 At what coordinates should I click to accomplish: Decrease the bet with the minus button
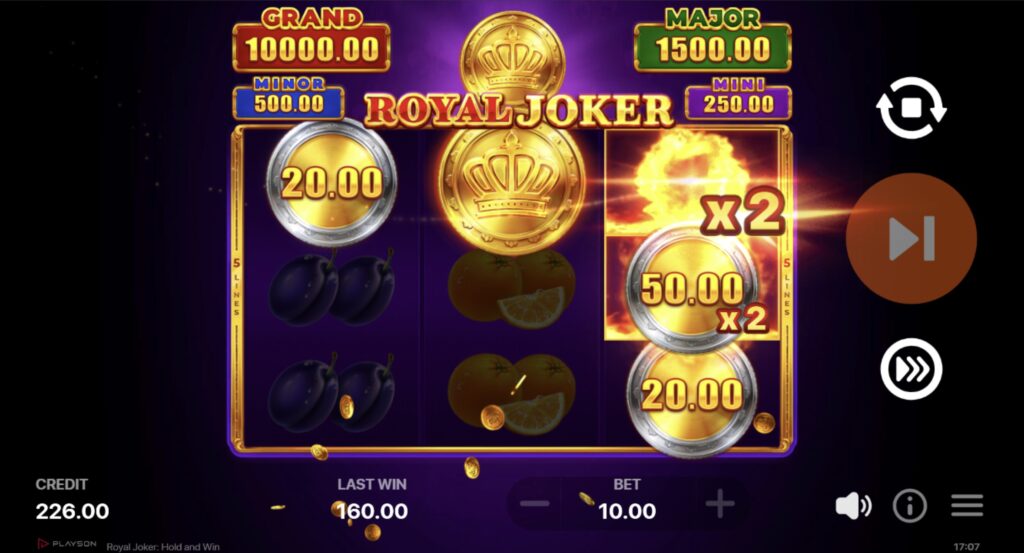pyautogui.click(x=535, y=504)
